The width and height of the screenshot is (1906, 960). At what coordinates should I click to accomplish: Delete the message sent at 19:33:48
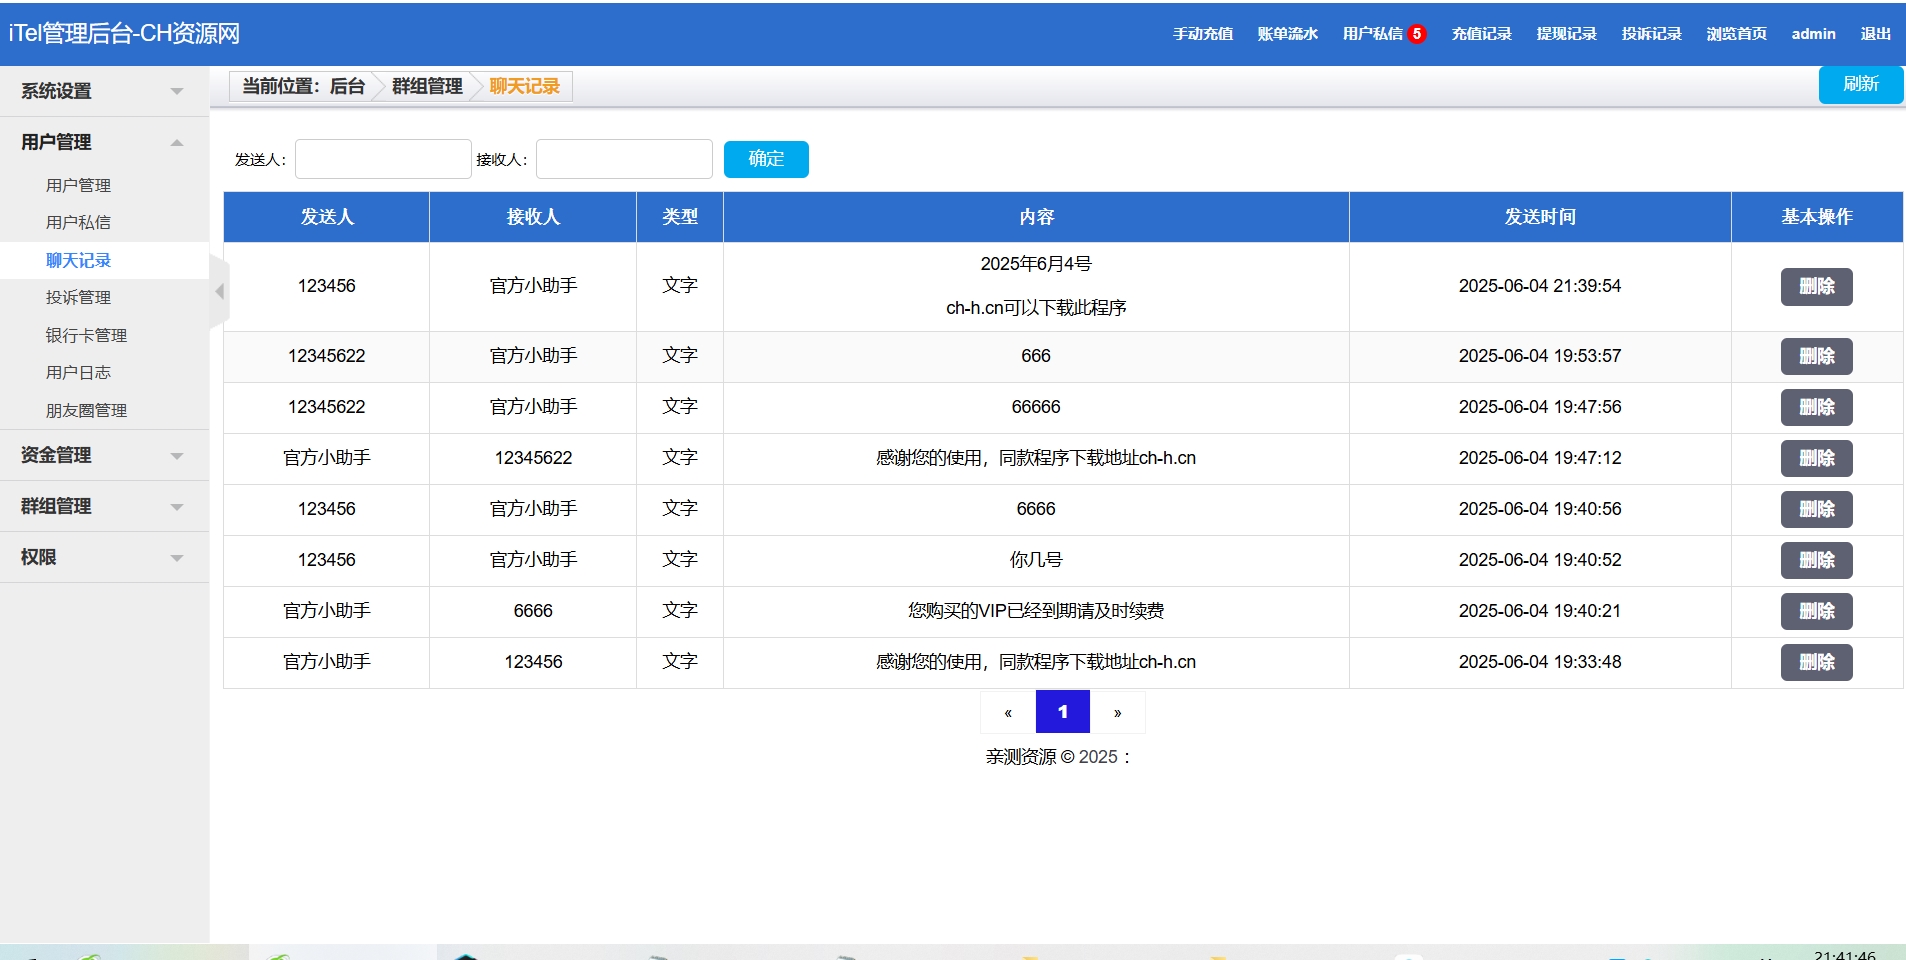pyautogui.click(x=1816, y=663)
